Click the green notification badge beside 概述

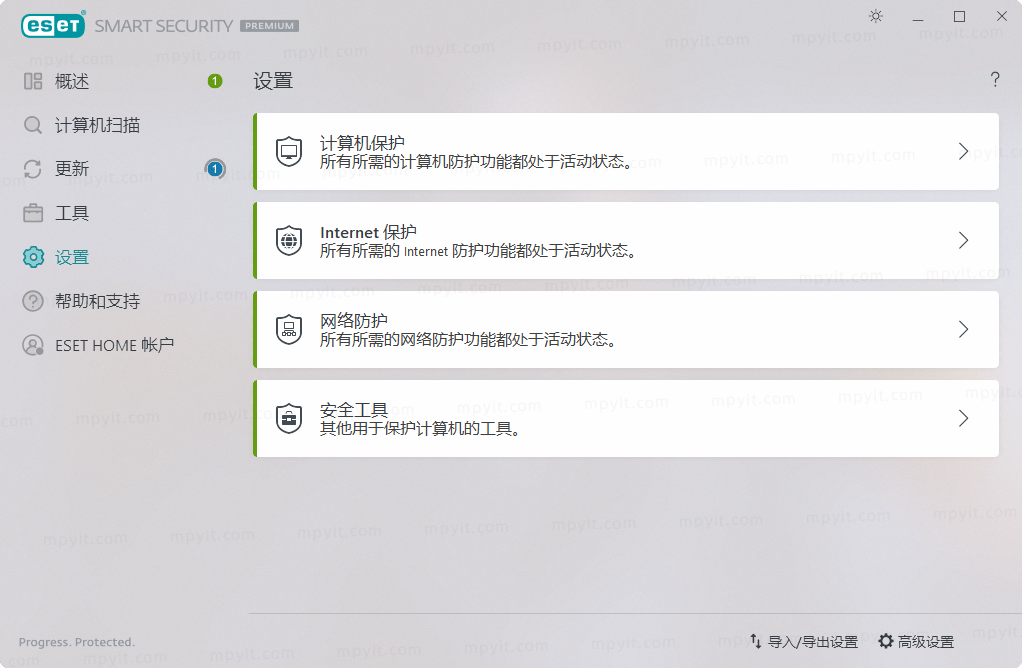pos(215,81)
